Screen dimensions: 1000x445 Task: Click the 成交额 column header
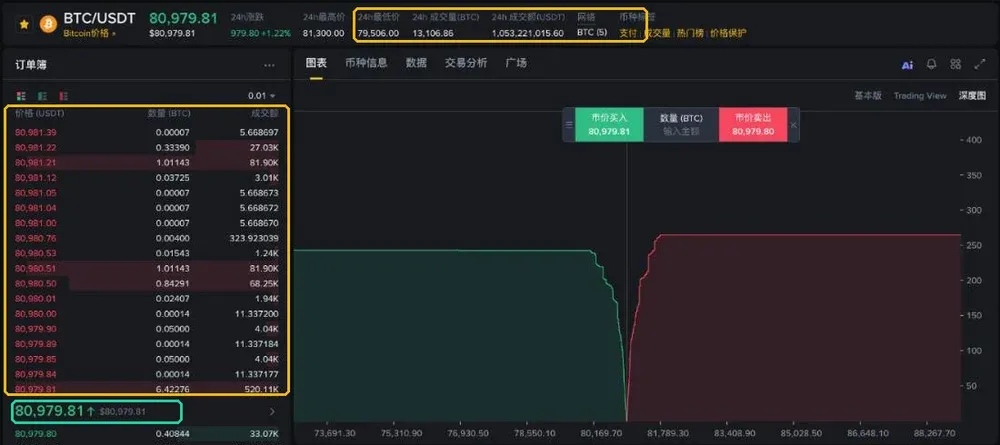265,113
